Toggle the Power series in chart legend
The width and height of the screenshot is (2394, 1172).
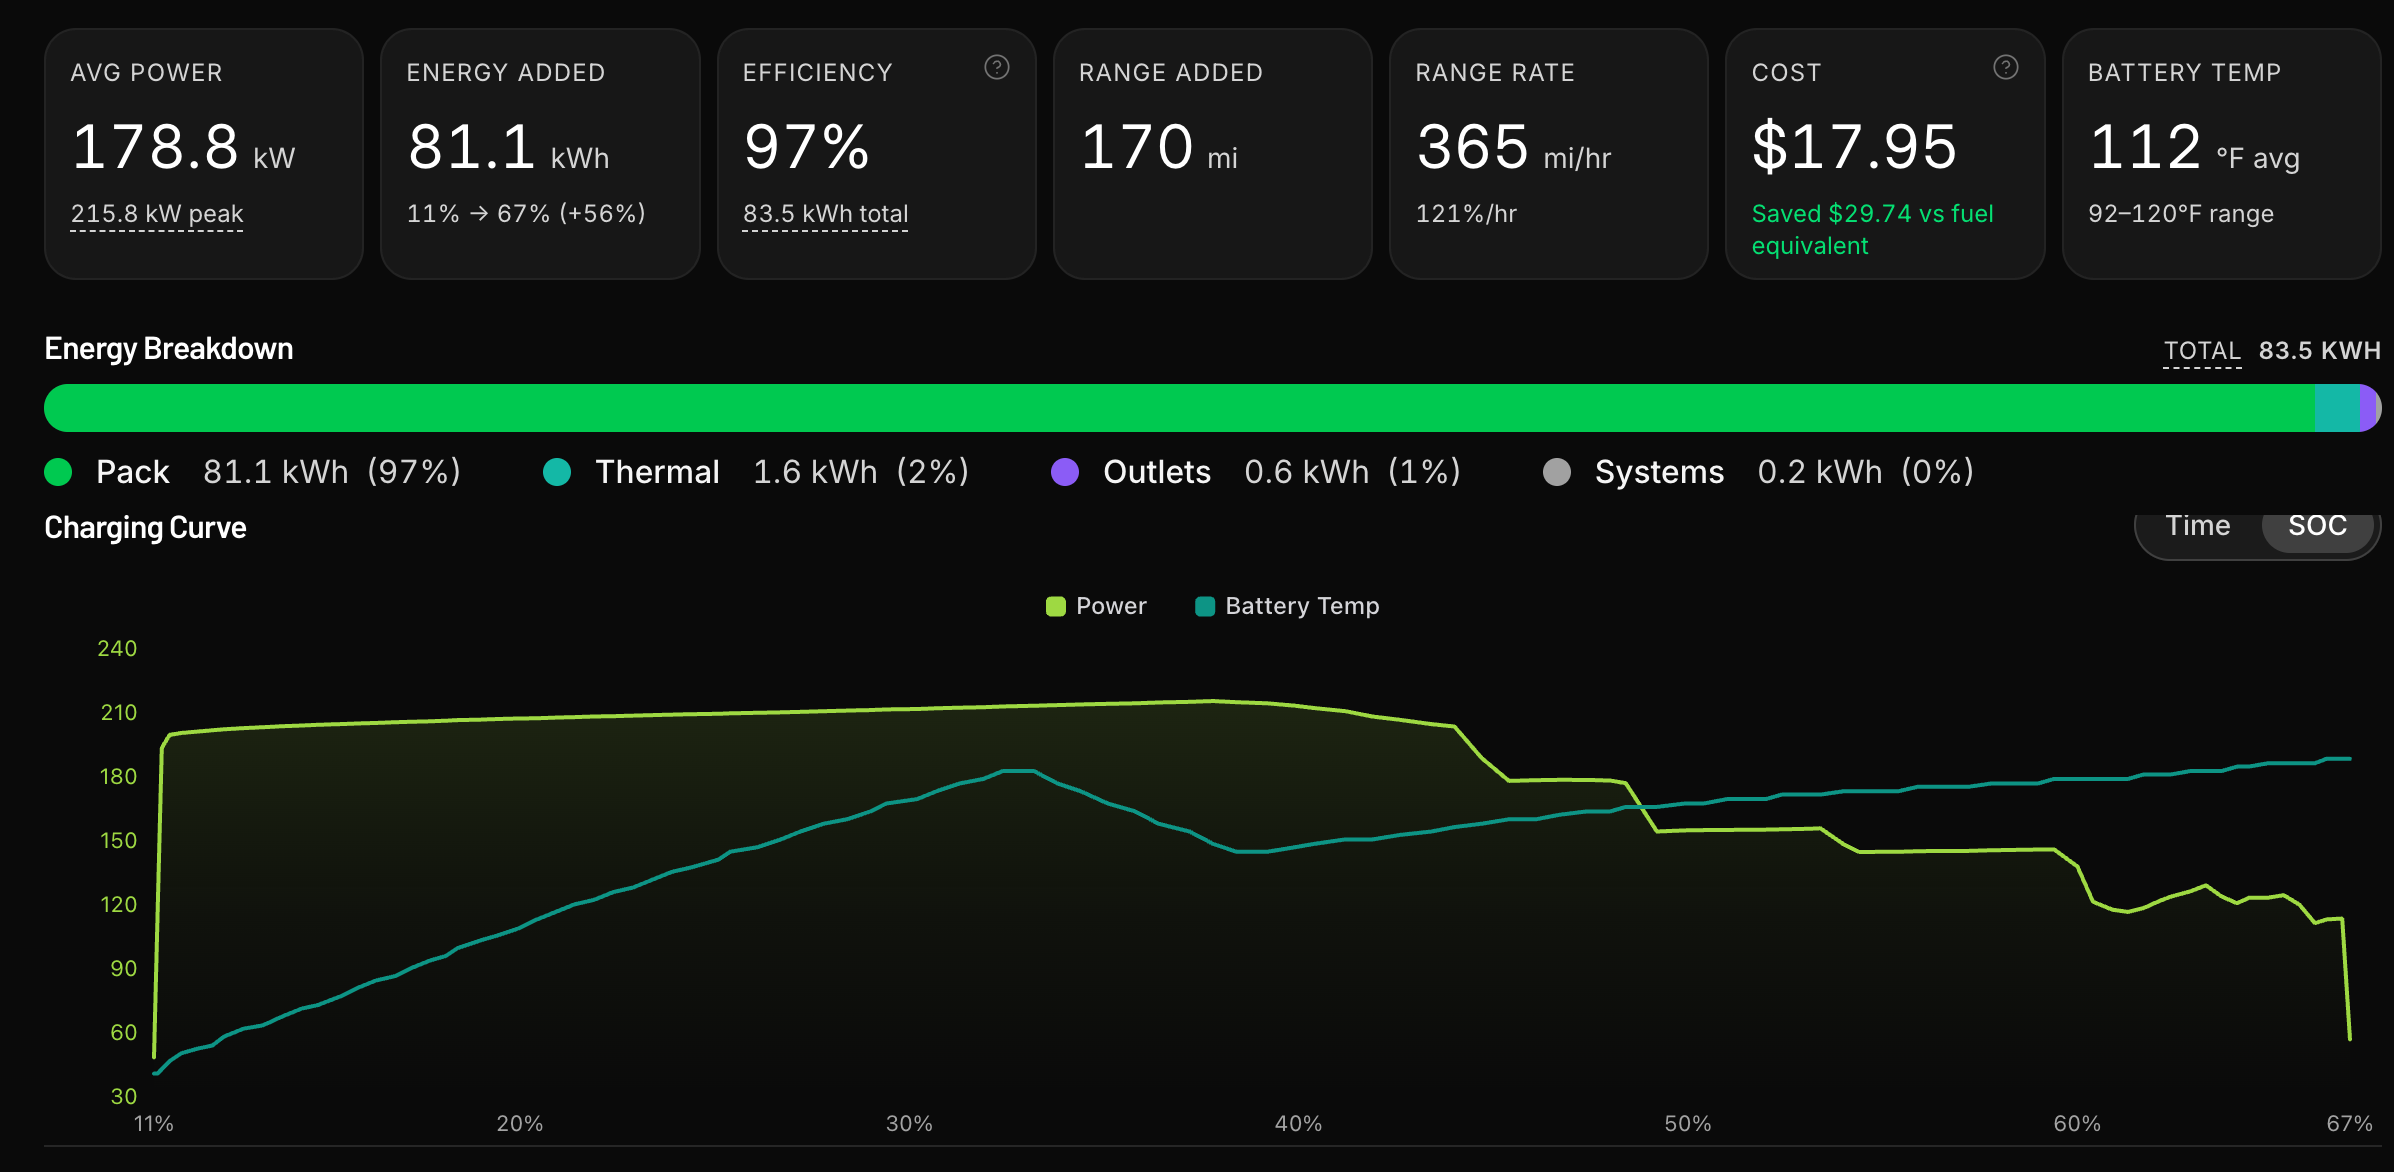pos(1096,606)
